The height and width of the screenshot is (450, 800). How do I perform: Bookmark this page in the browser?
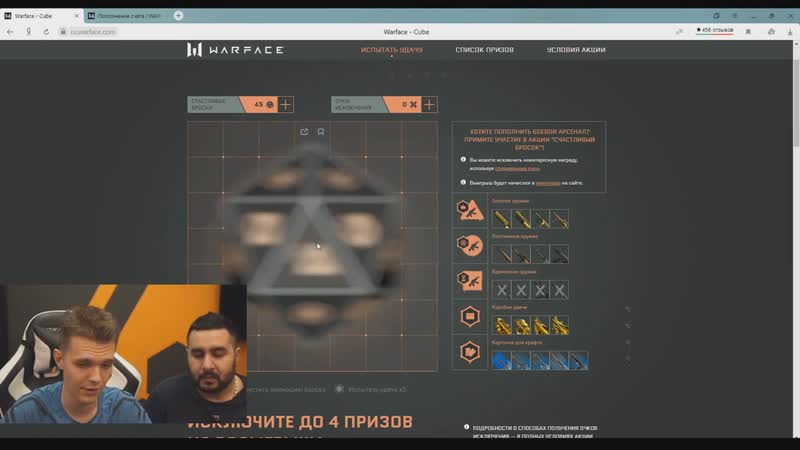click(748, 32)
